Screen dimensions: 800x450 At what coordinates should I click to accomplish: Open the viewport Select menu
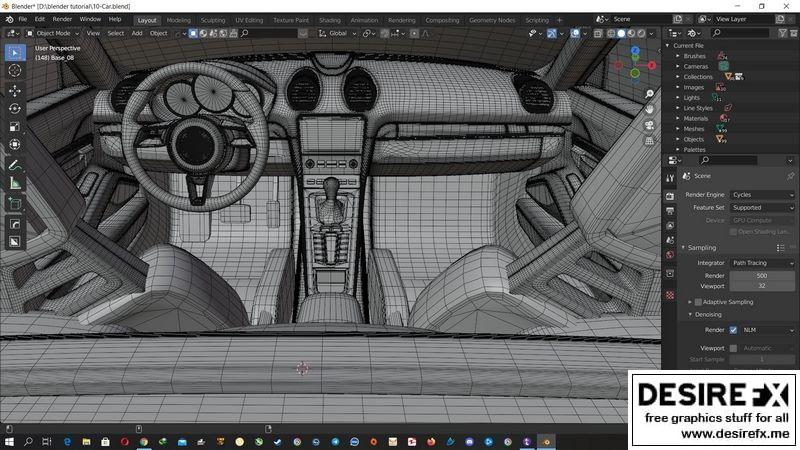pos(116,33)
